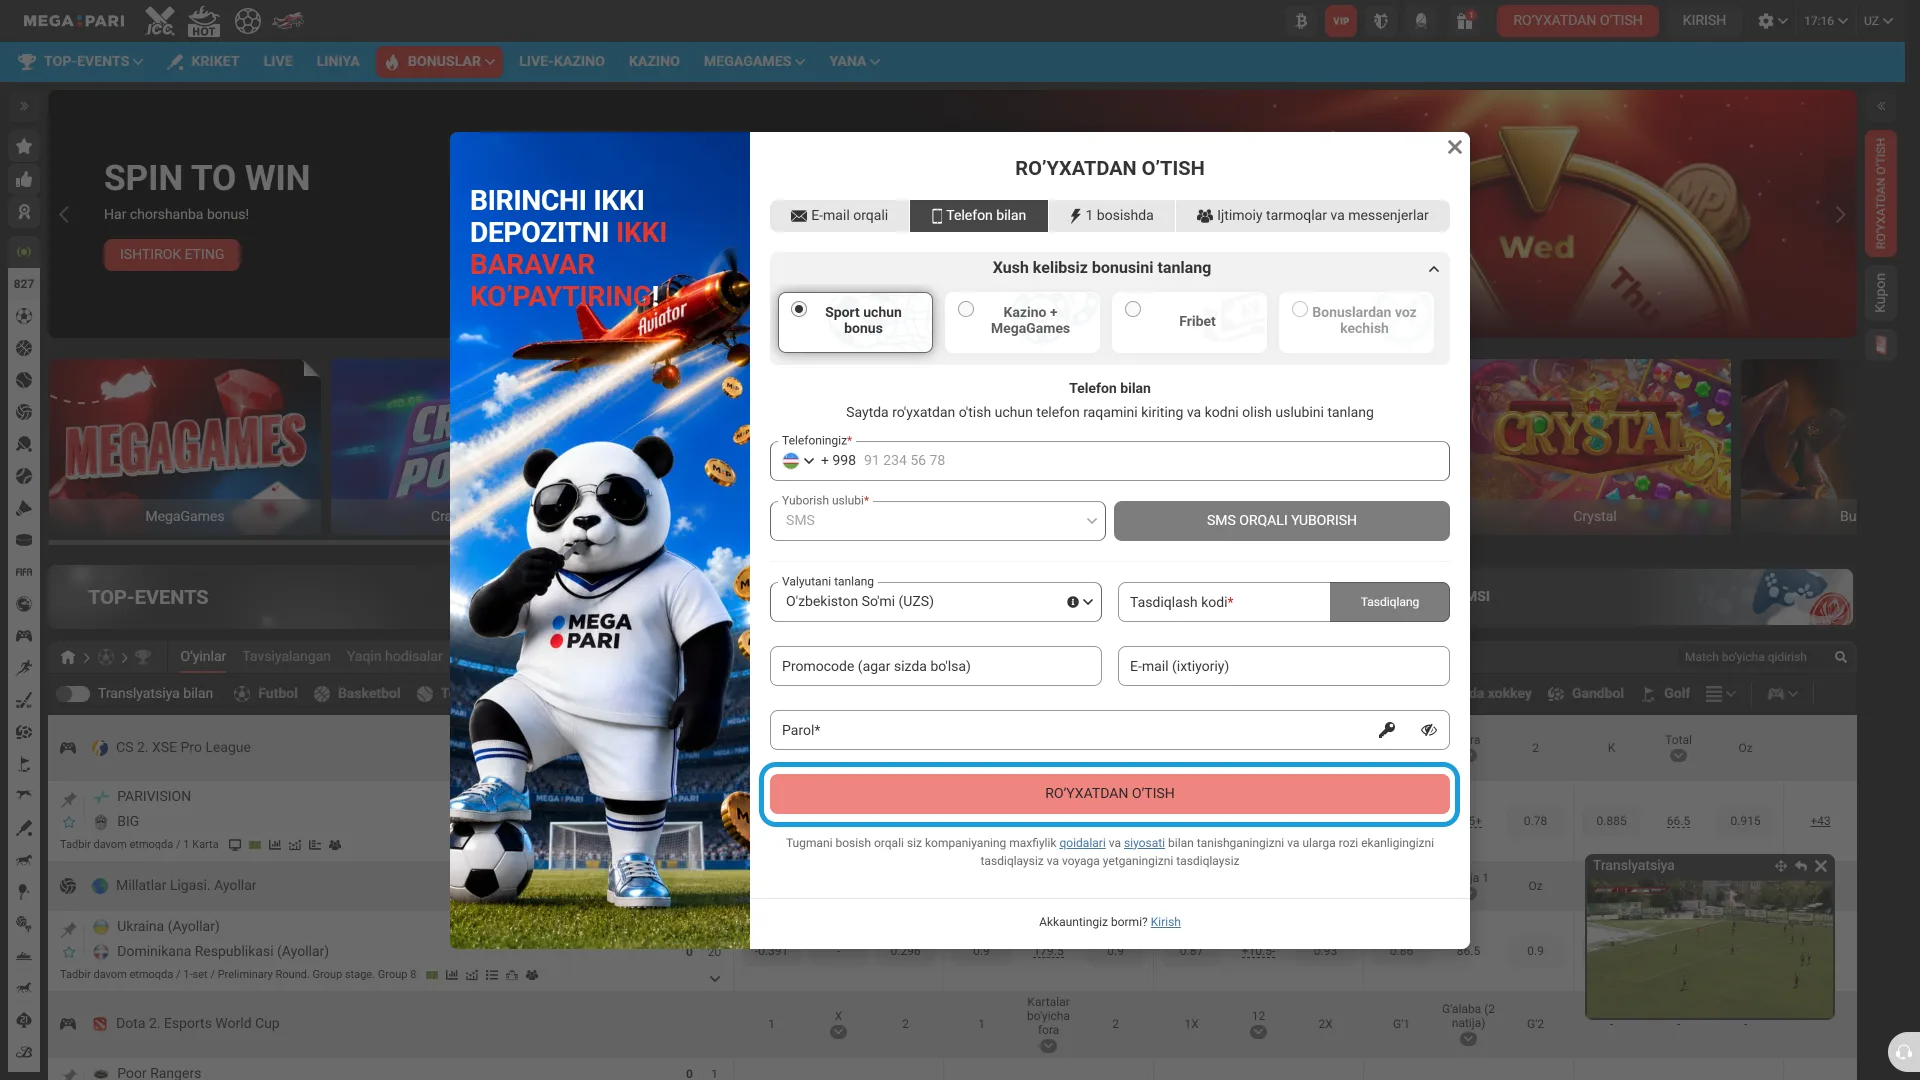Viewport: 1920px width, 1080px height.
Task: Focus the Parol password field
Action: pos(1109,730)
